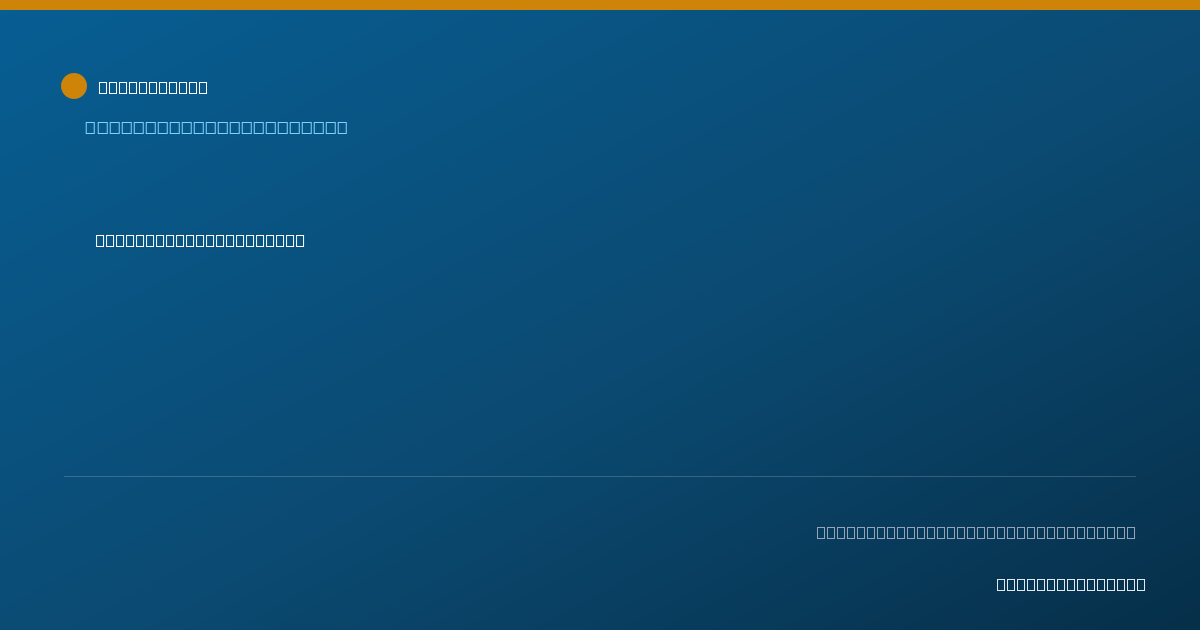The height and width of the screenshot is (630, 1200).
Task: Click the center of the orange circle
Action: point(74,86)
